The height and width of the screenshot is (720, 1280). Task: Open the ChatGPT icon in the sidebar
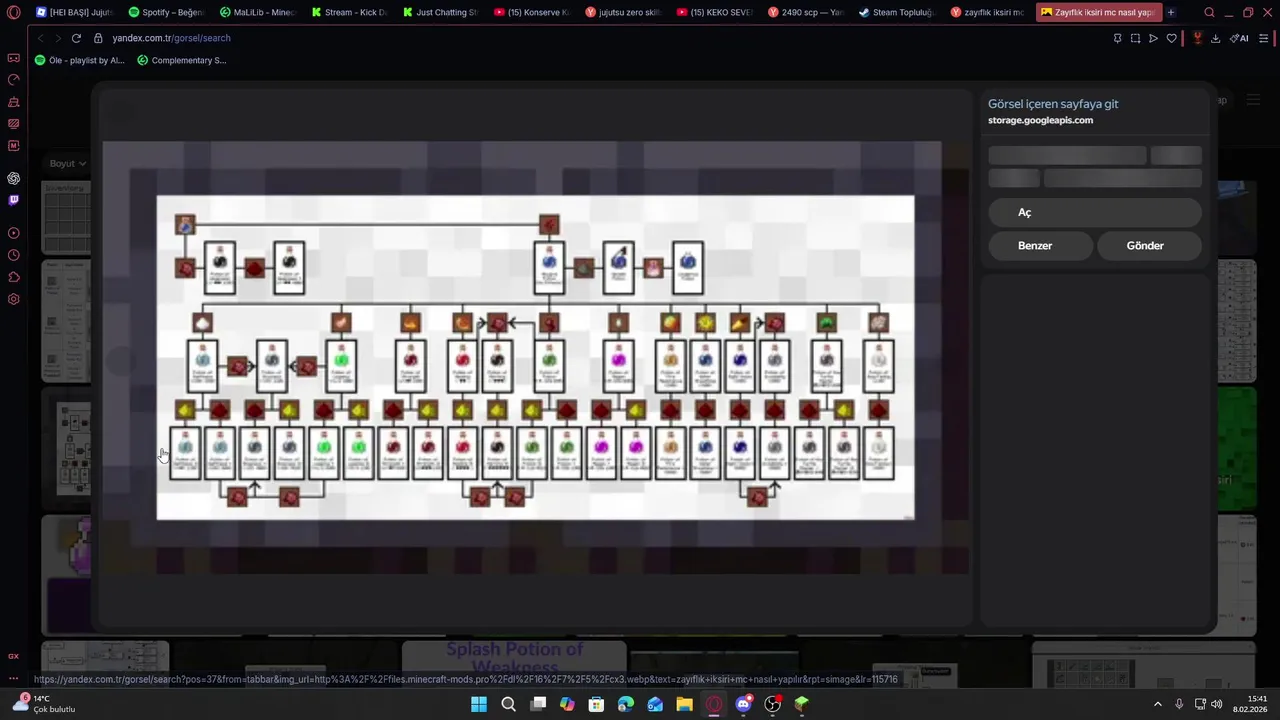(13, 178)
